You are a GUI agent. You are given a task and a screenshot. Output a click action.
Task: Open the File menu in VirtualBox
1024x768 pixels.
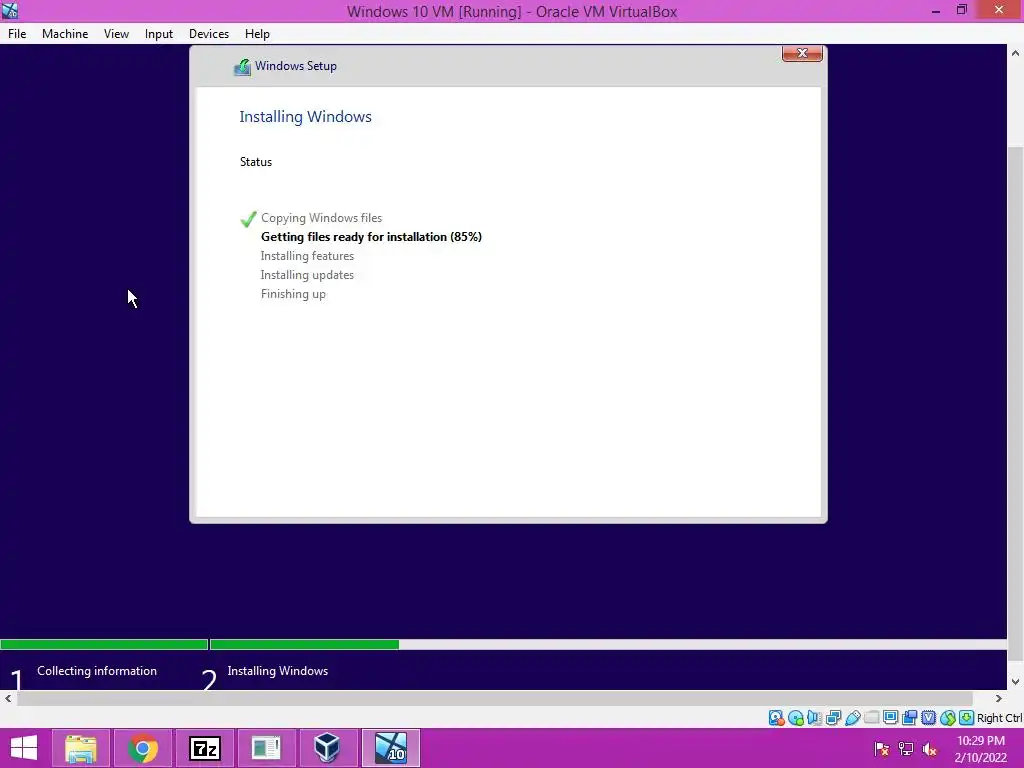(17, 34)
